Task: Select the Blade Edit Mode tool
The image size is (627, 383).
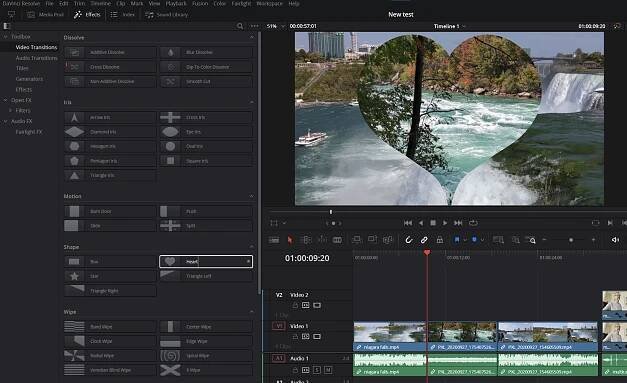Action: pos(337,239)
